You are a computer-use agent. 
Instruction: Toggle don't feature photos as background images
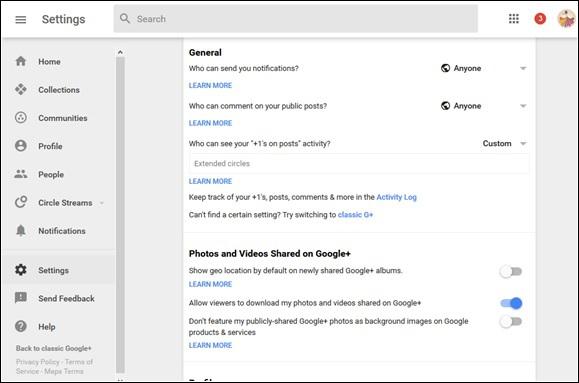click(x=511, y=321)
